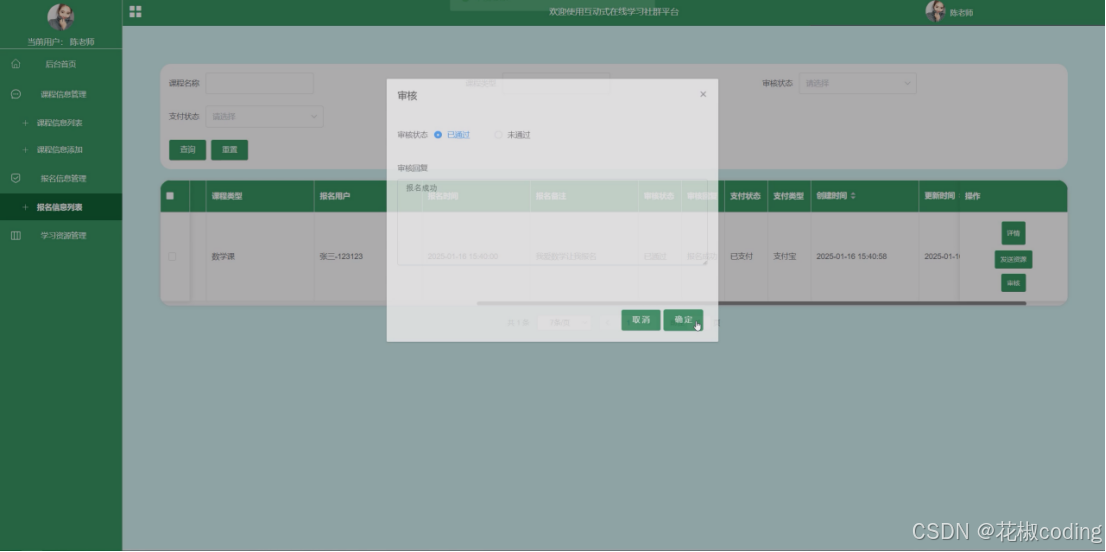This screenshot has width=1106, height=552.
Task: Open 课程信息列表 in the sidebar
Action: tap(61, 123)
